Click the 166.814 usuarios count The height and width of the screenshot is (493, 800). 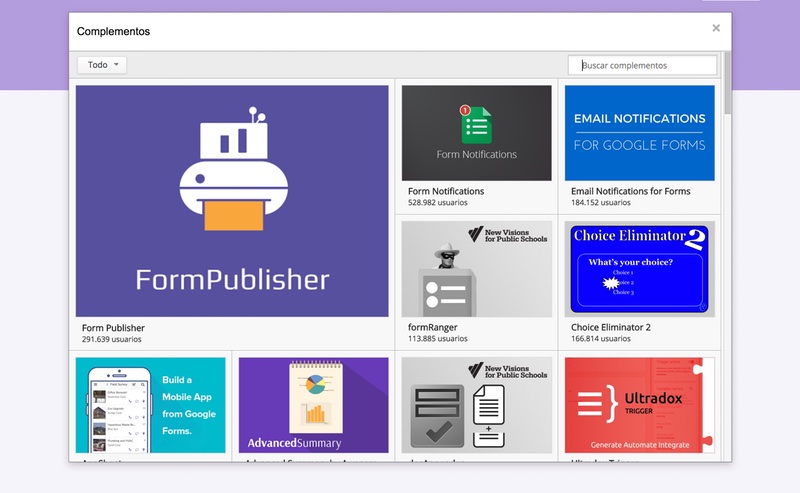601,339
